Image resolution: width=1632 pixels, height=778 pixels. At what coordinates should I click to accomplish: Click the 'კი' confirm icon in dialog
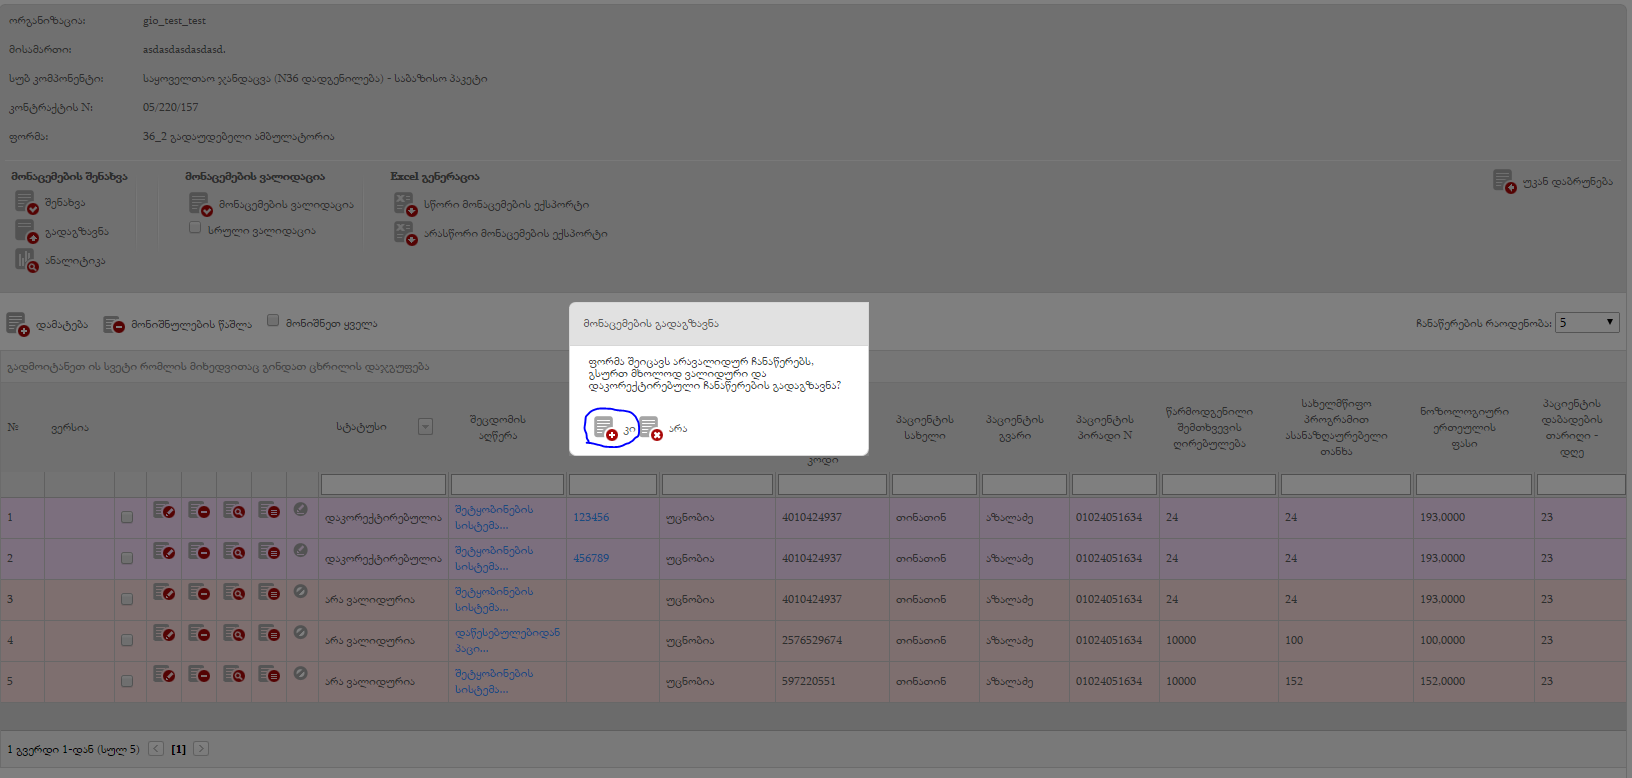[605, 429]
